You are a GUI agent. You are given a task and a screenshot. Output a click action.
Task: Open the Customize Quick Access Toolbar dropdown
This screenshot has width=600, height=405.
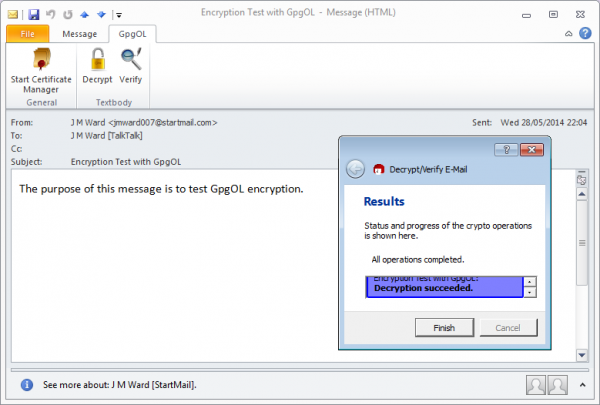(119, 15)
